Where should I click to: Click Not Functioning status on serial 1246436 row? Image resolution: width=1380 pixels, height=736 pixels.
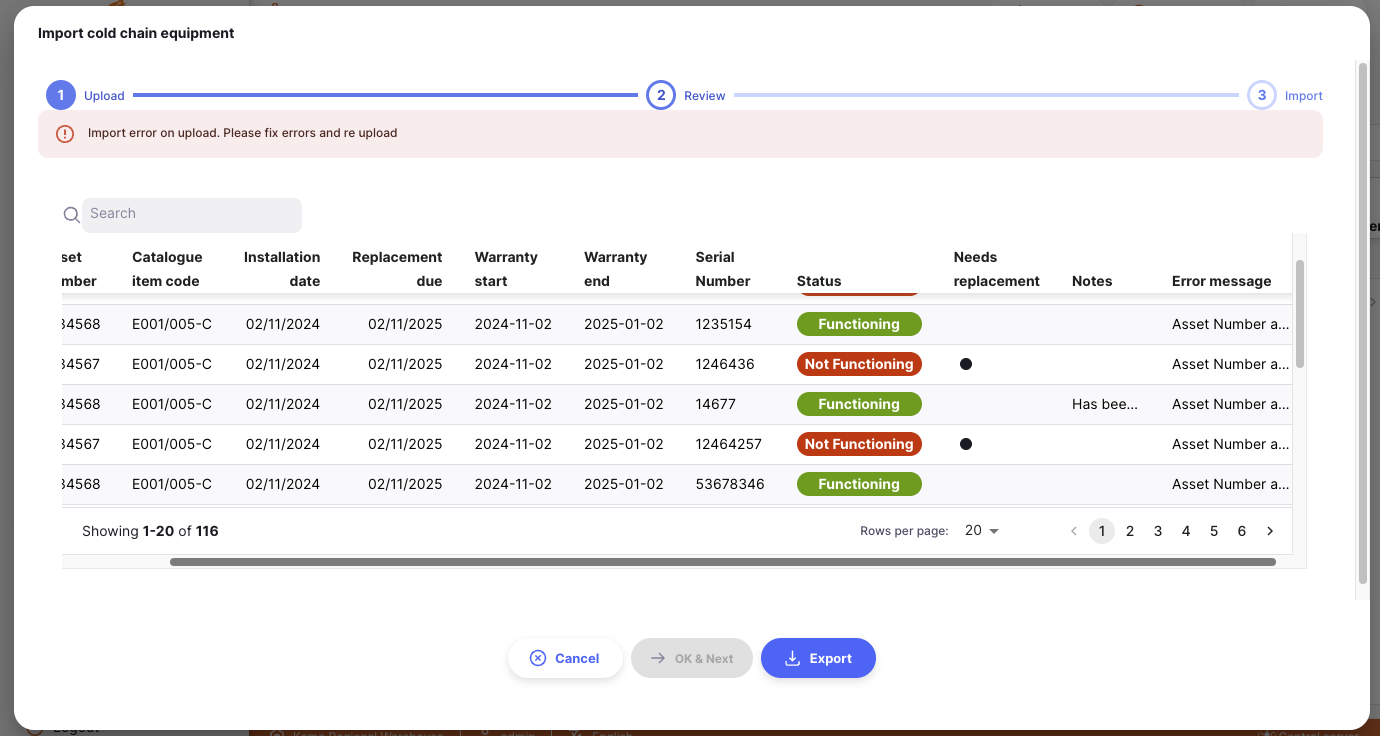[x=859, y=364]
